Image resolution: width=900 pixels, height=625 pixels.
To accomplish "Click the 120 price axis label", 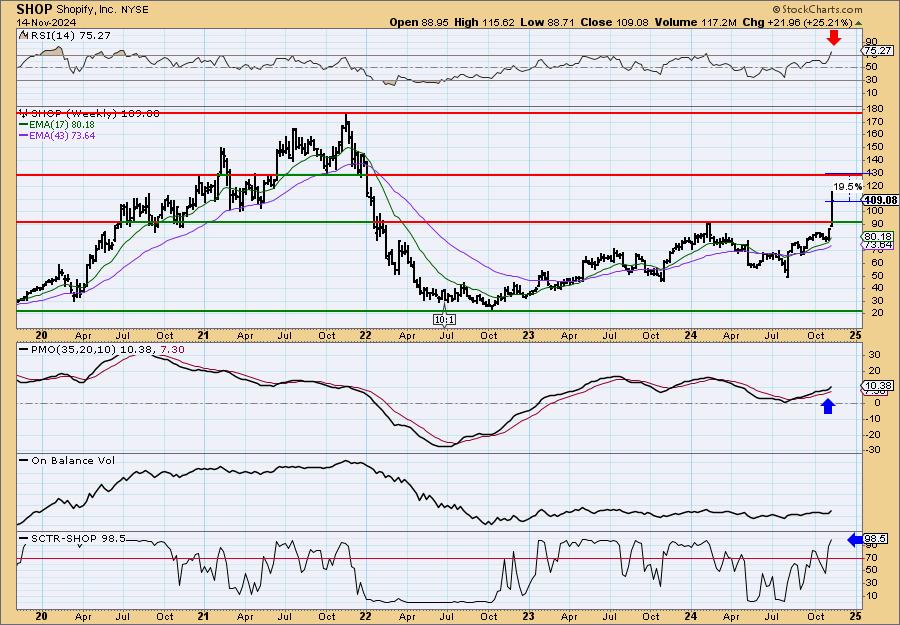I will point(873,185).
